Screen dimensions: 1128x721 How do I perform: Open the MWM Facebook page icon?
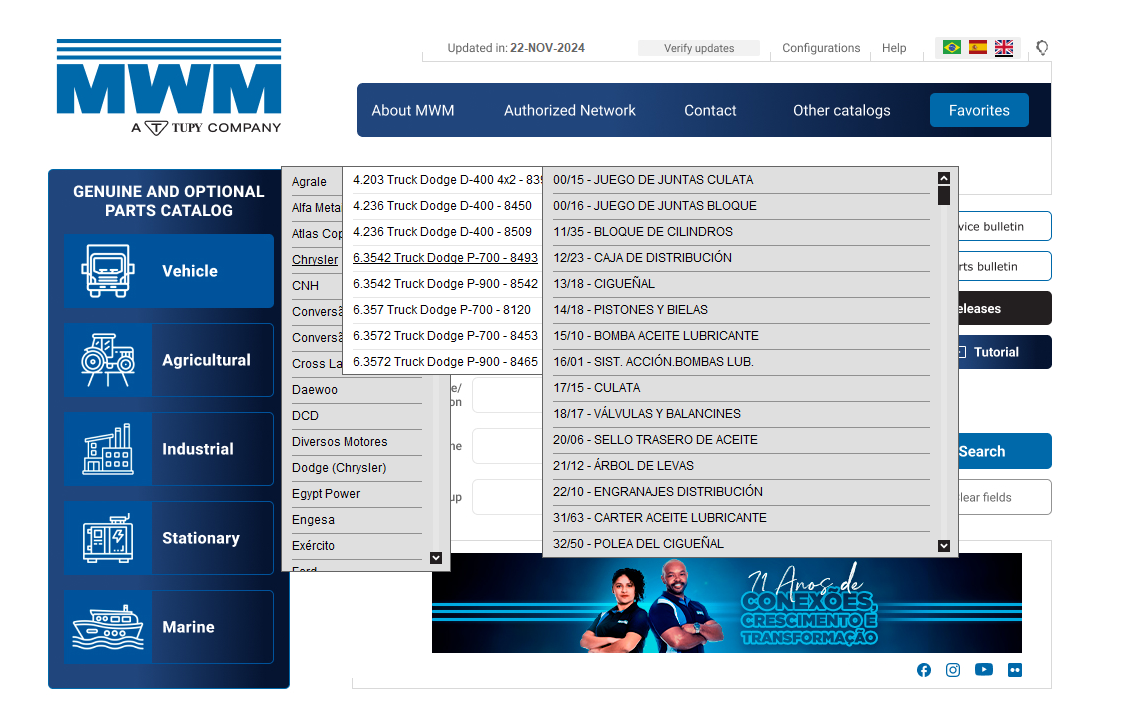point(924,670)
